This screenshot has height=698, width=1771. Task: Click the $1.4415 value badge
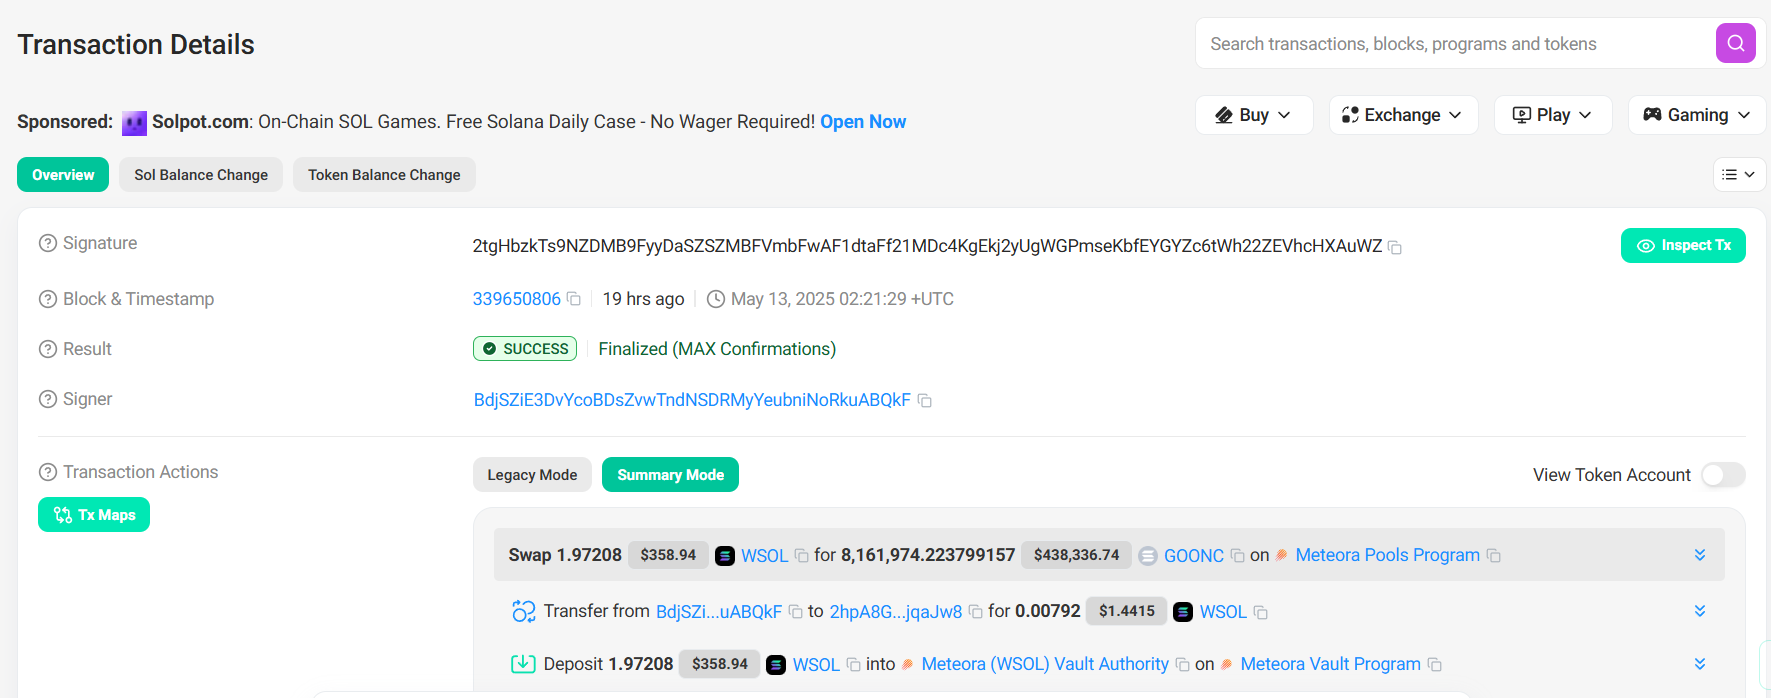1127,611
